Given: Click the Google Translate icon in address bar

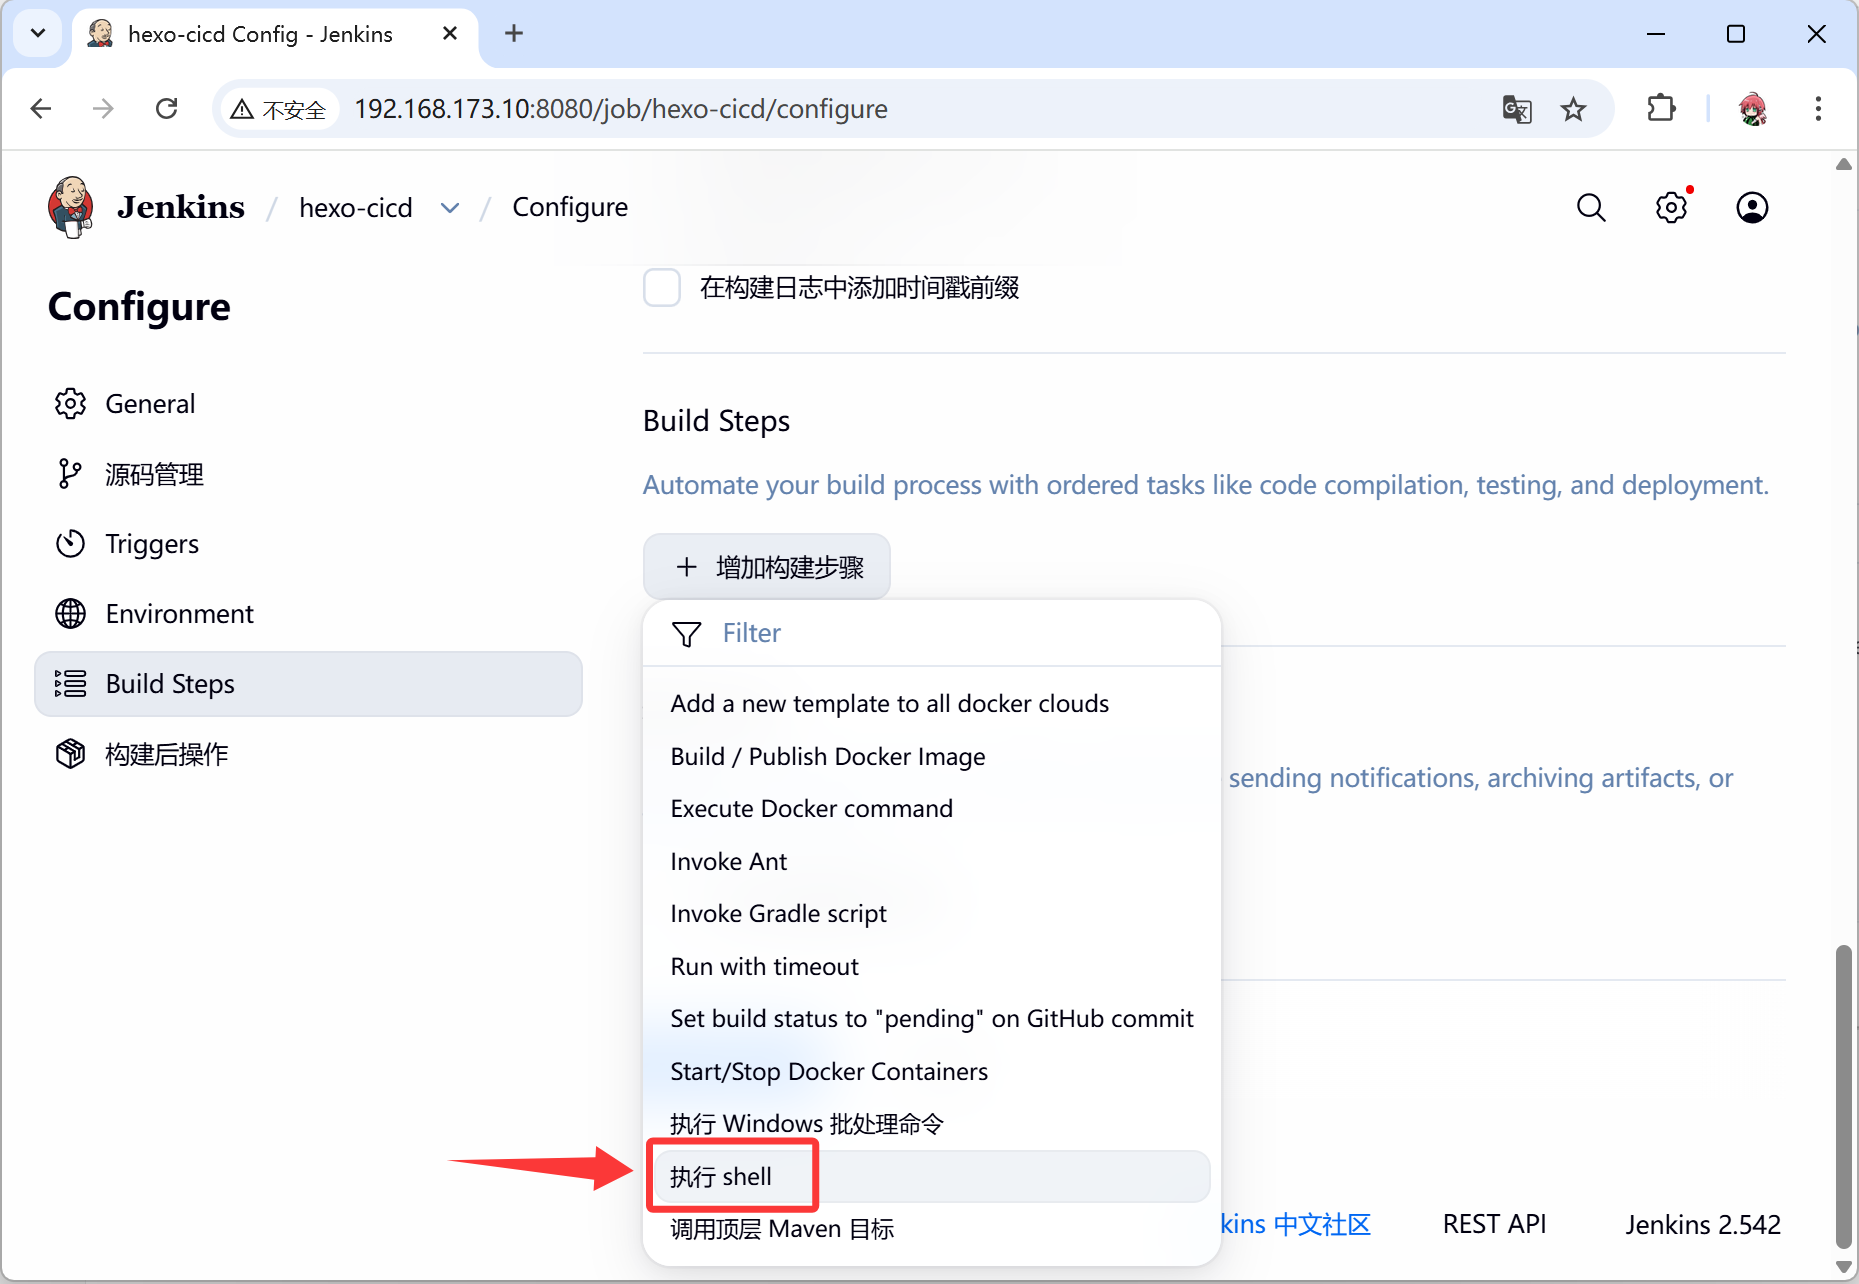Looking at the screenshot, I should pos(1516,109).
